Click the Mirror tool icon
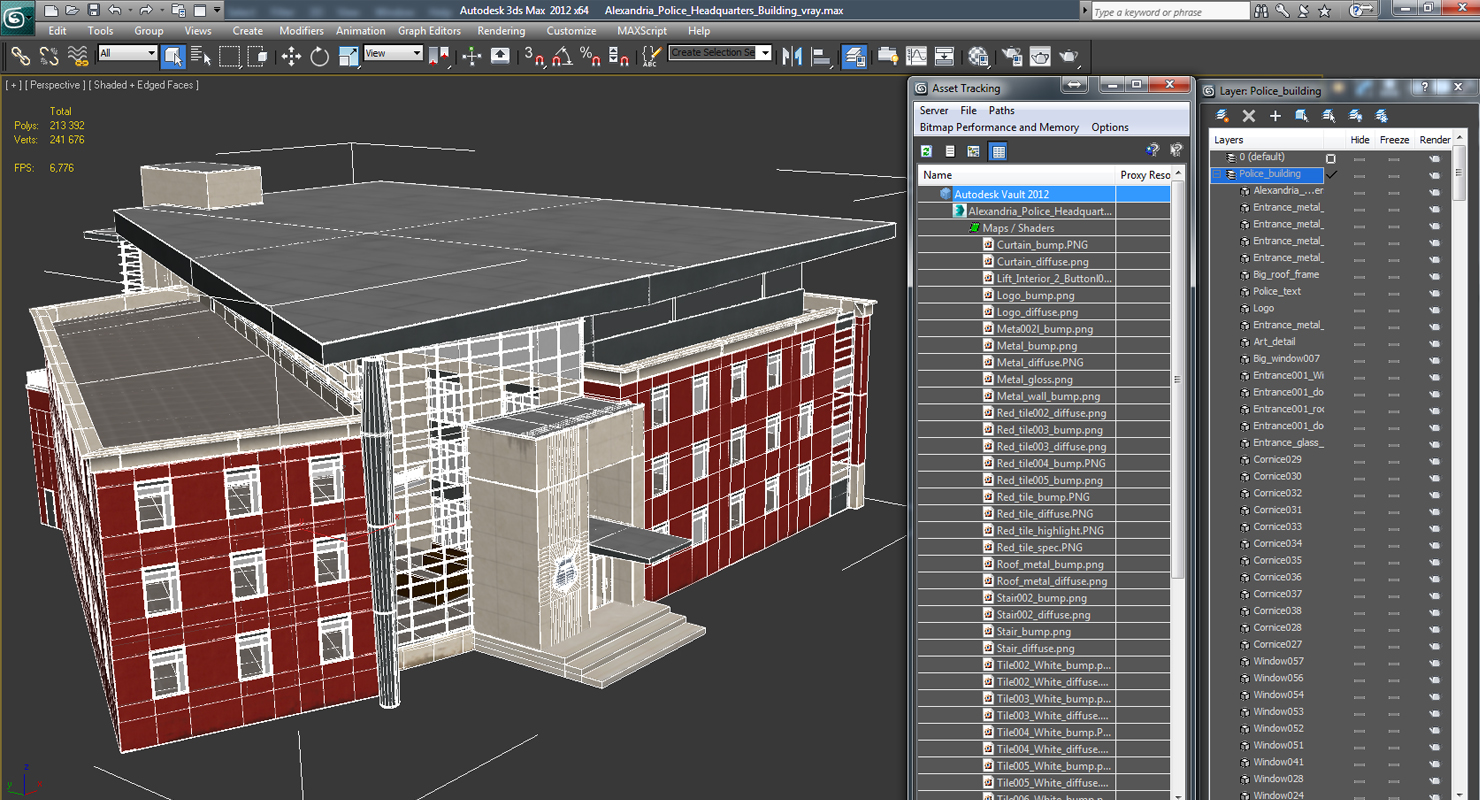This screenshot has width=1480, height=800. [793, 56]
